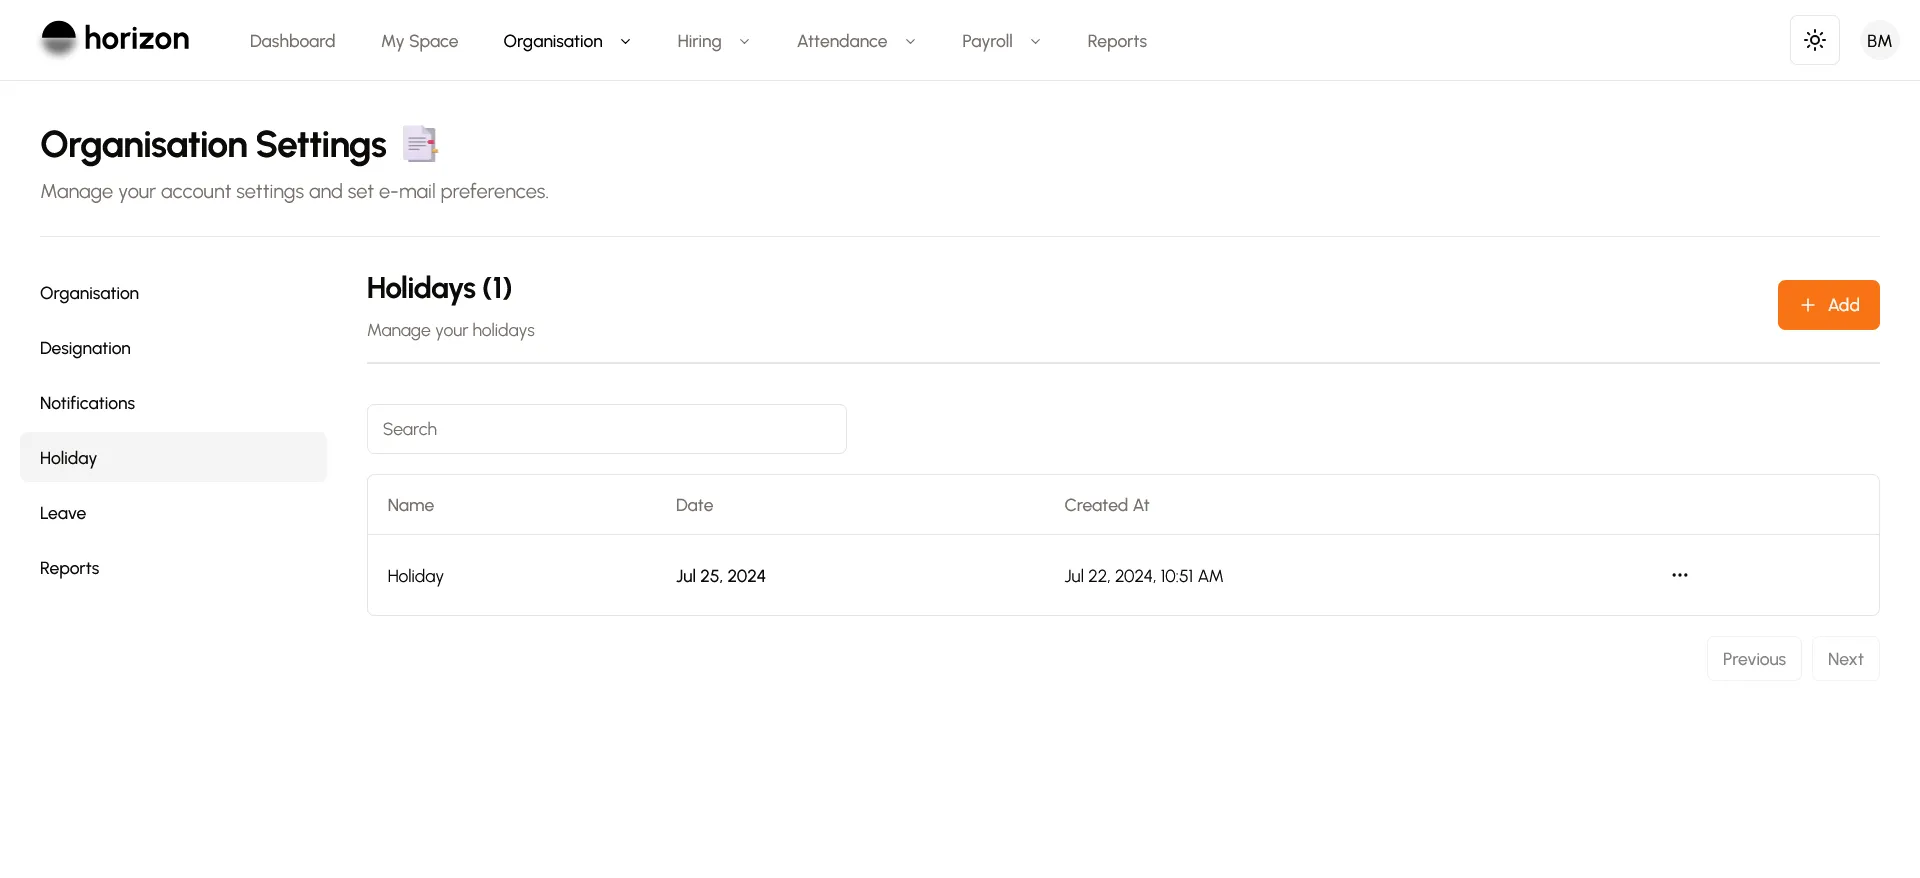
Task: Expand the Attendance dropdown menu
Action: click(856, 41)
